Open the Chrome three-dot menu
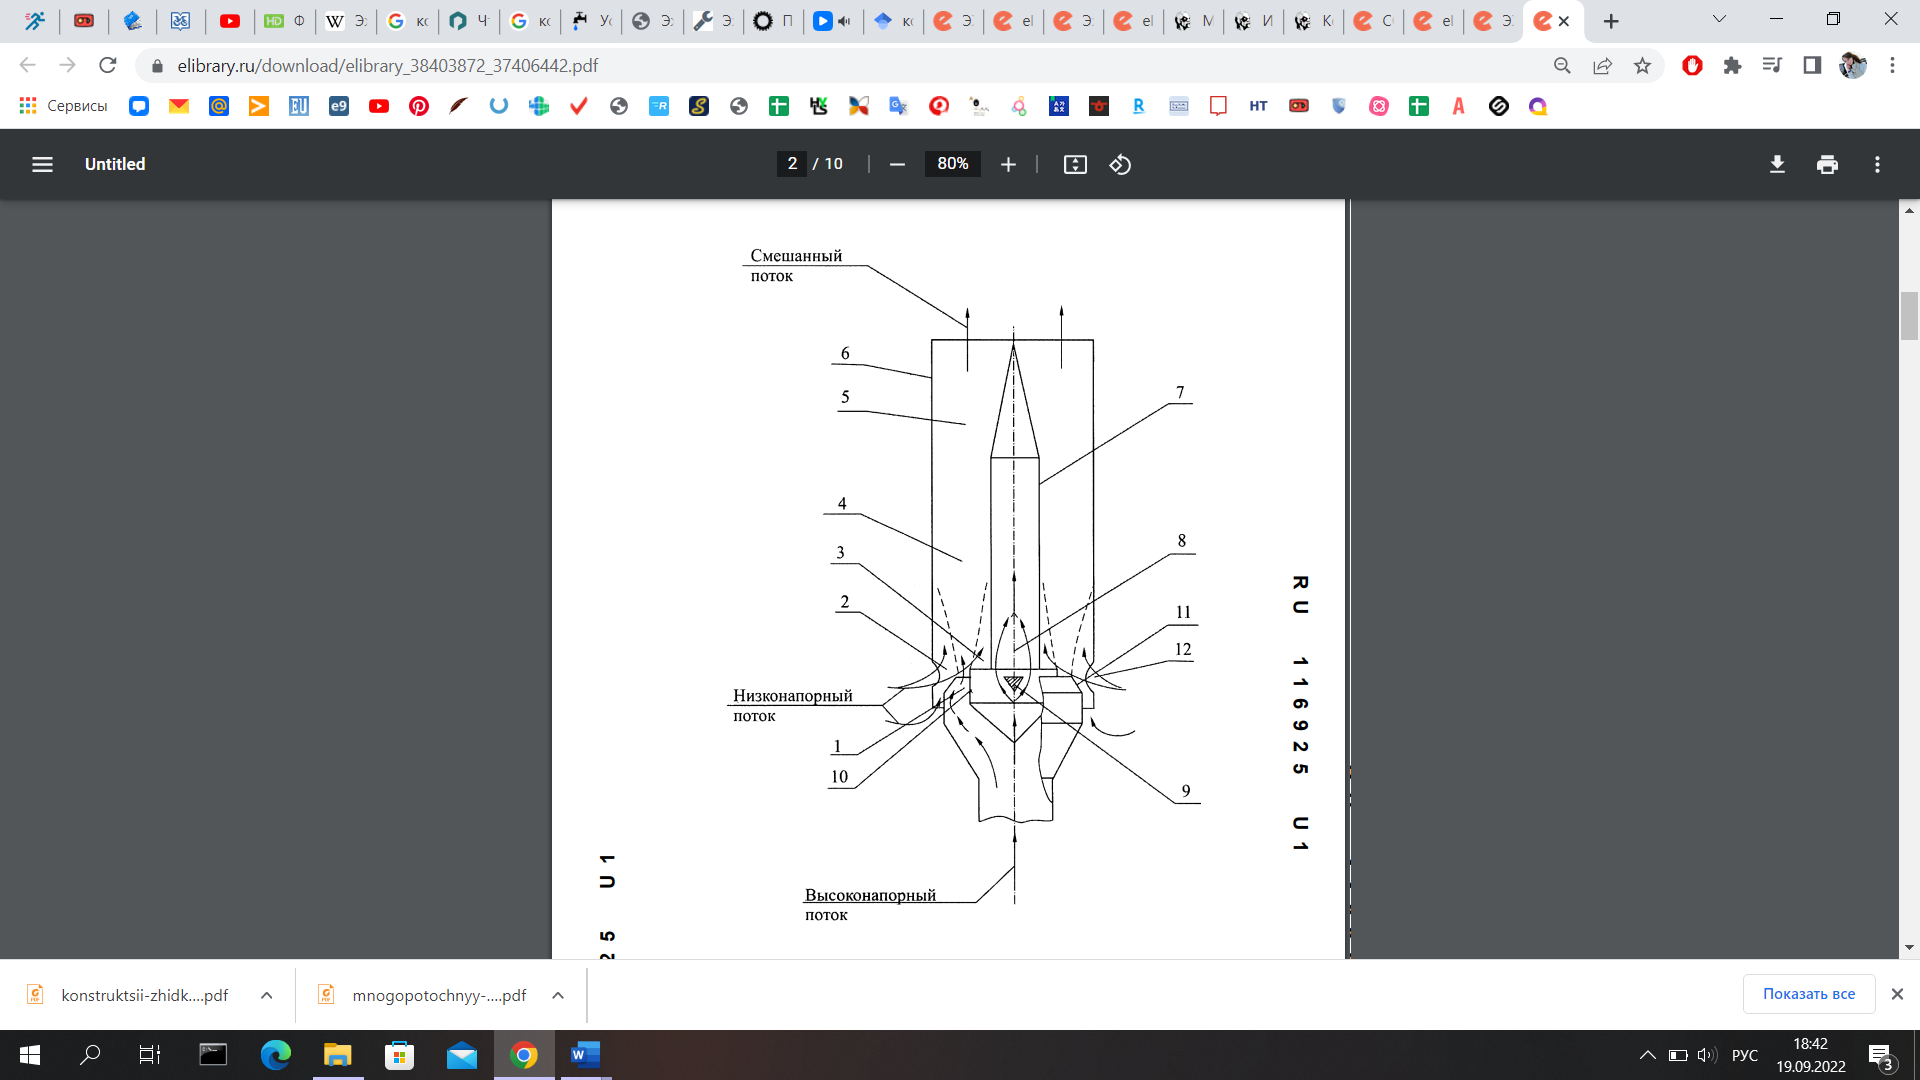 pyautogui.click(x=1892, y=65)
